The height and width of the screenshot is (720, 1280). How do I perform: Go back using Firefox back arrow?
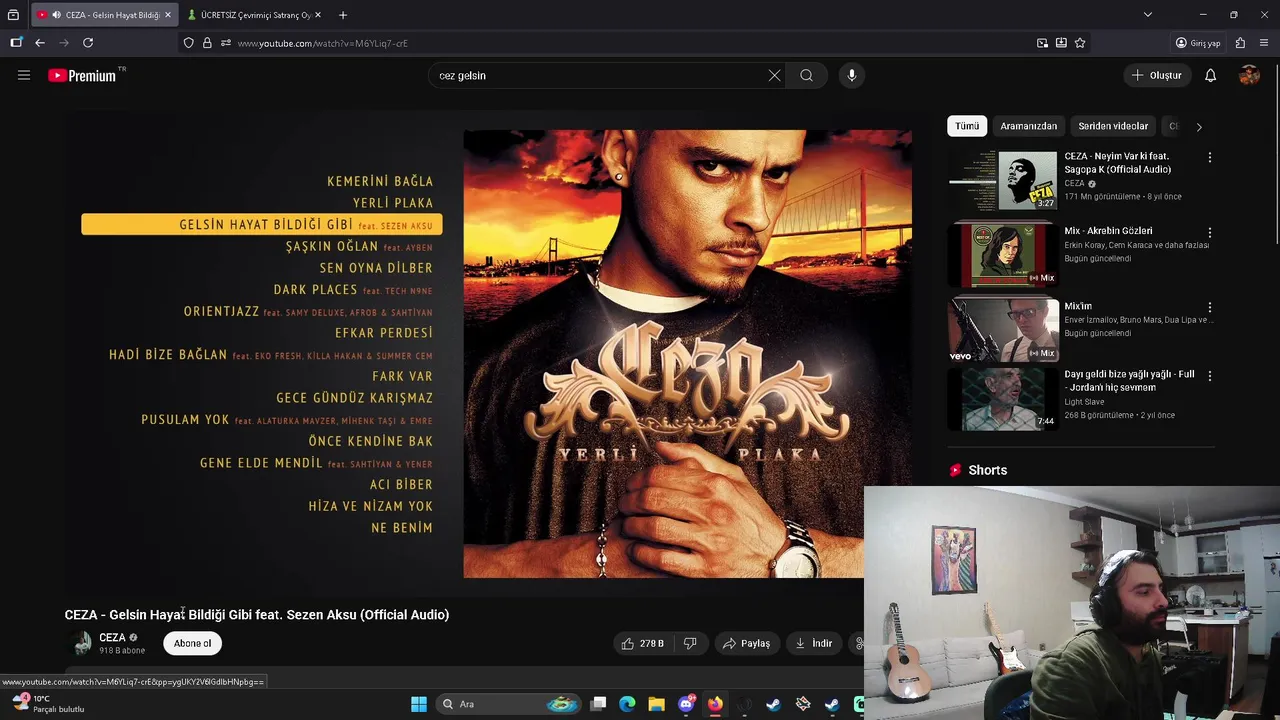pos(40,43)
